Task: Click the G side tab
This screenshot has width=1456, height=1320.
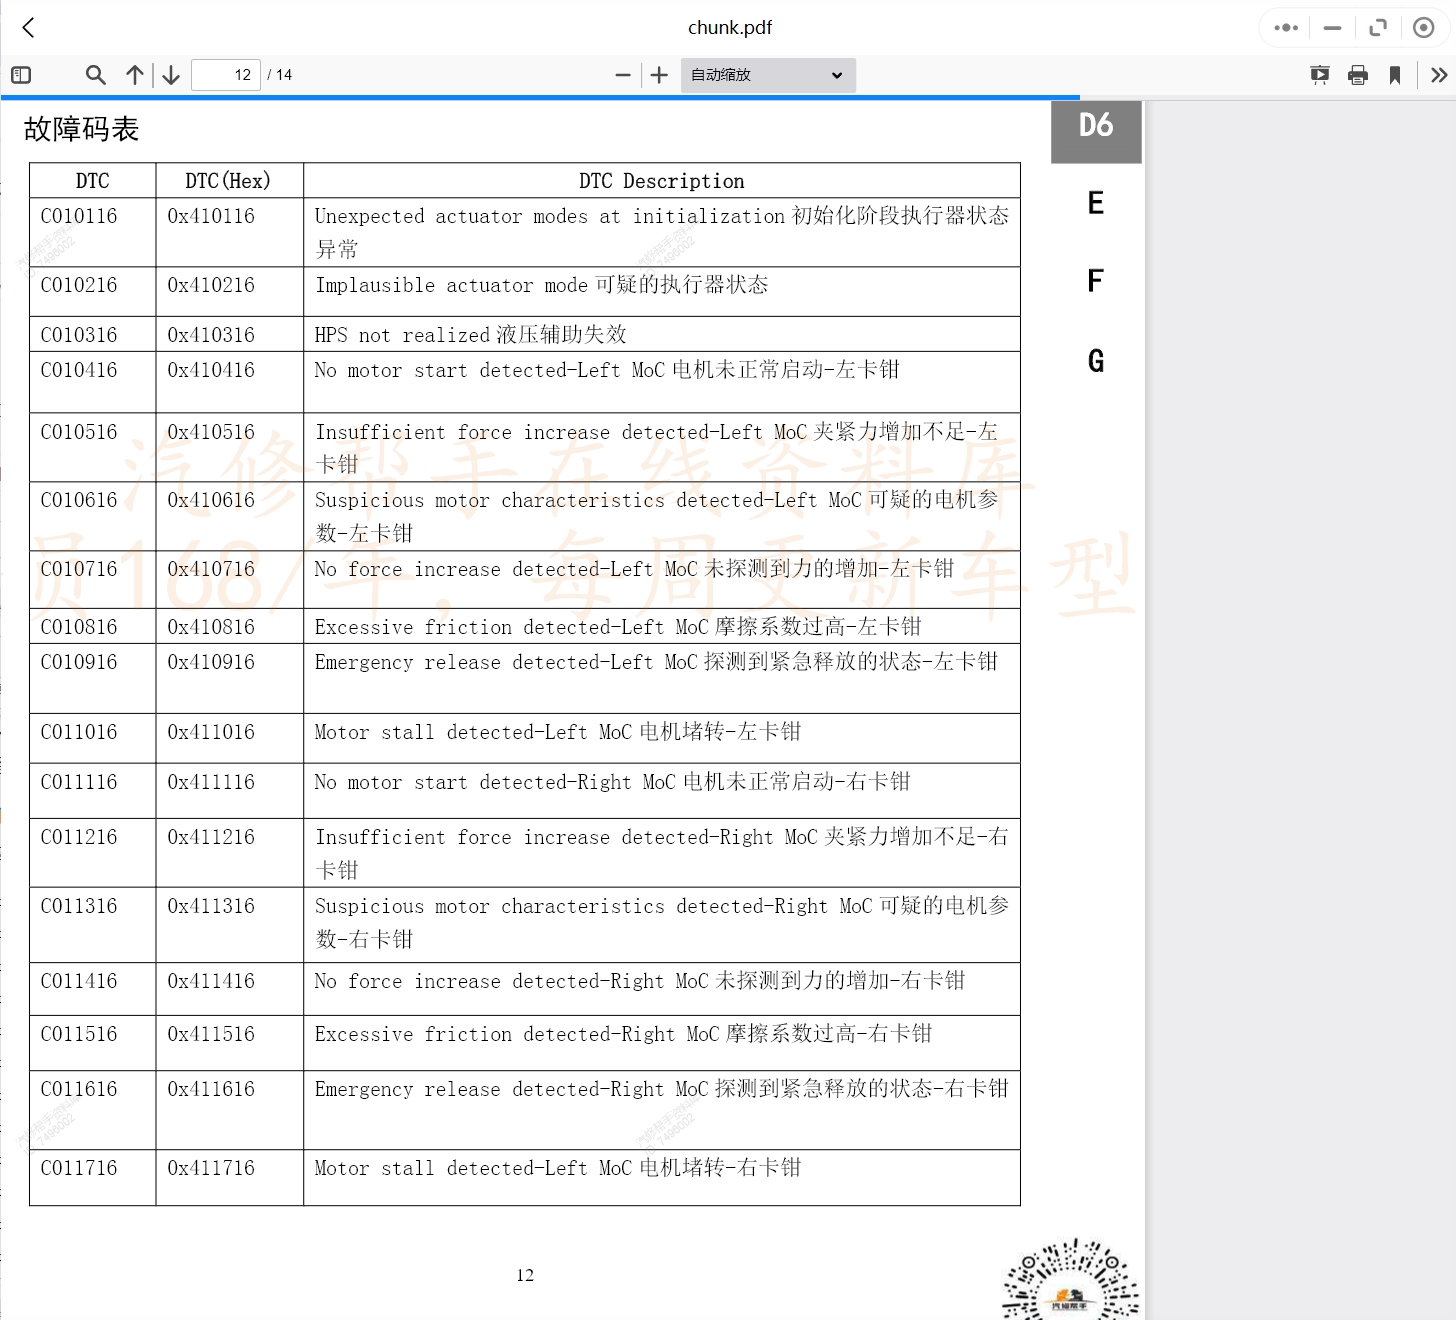Action: click(1096, 360)
